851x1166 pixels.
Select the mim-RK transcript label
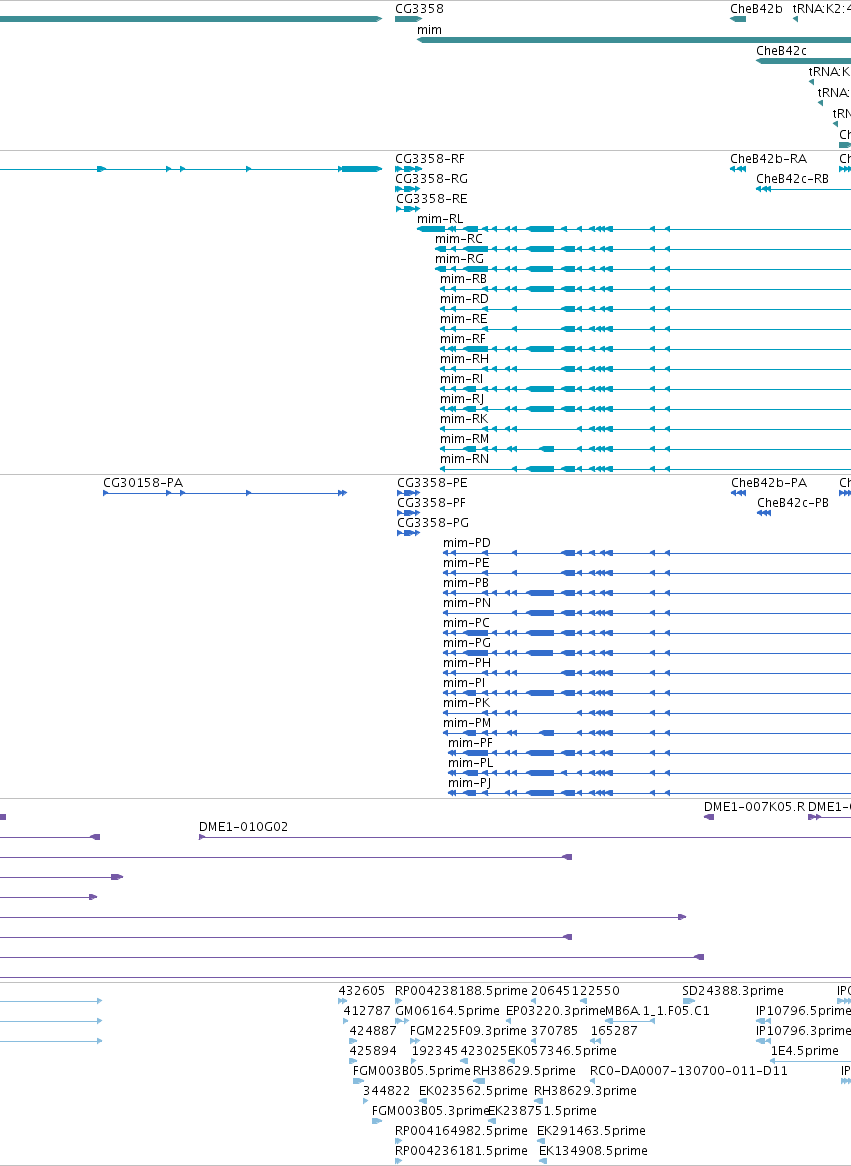click(463, 419)
